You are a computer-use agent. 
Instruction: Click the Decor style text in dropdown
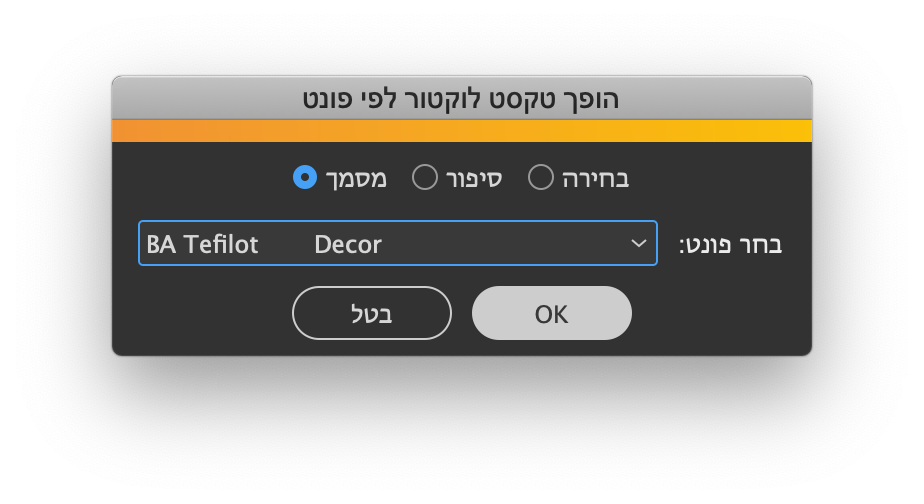pos(347,244)
